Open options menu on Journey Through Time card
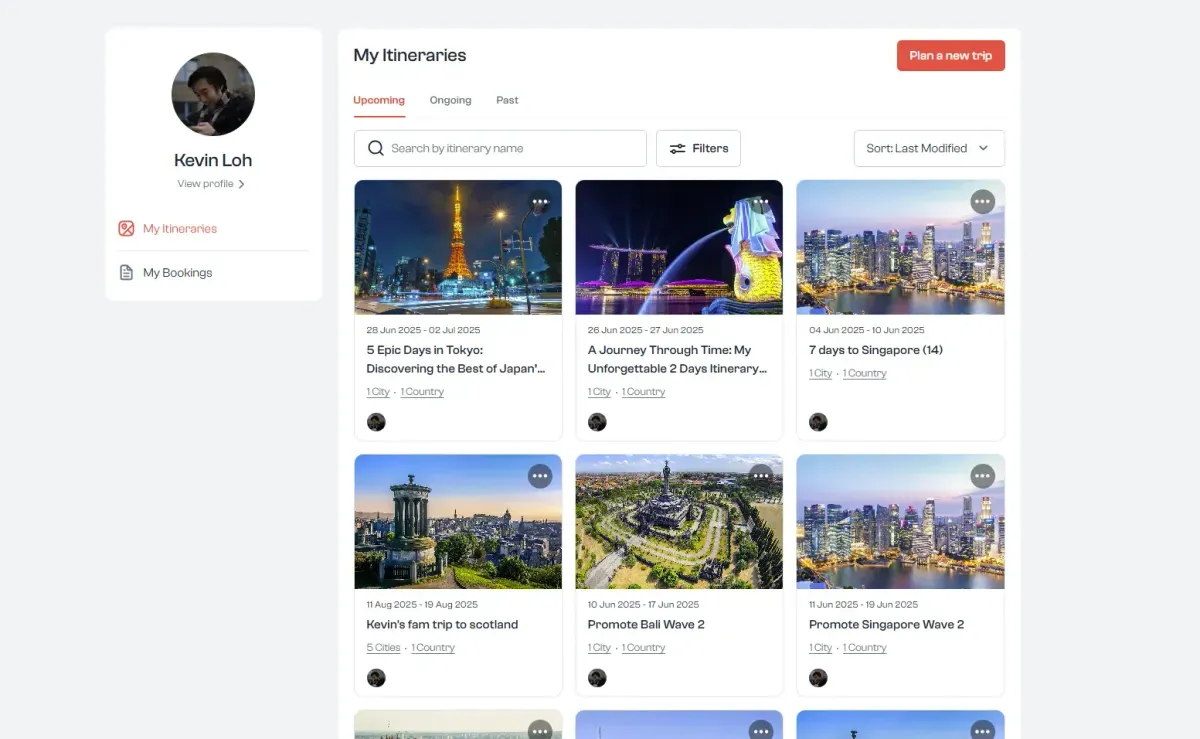Screen dimensions: 1200x739 (761, 202)
